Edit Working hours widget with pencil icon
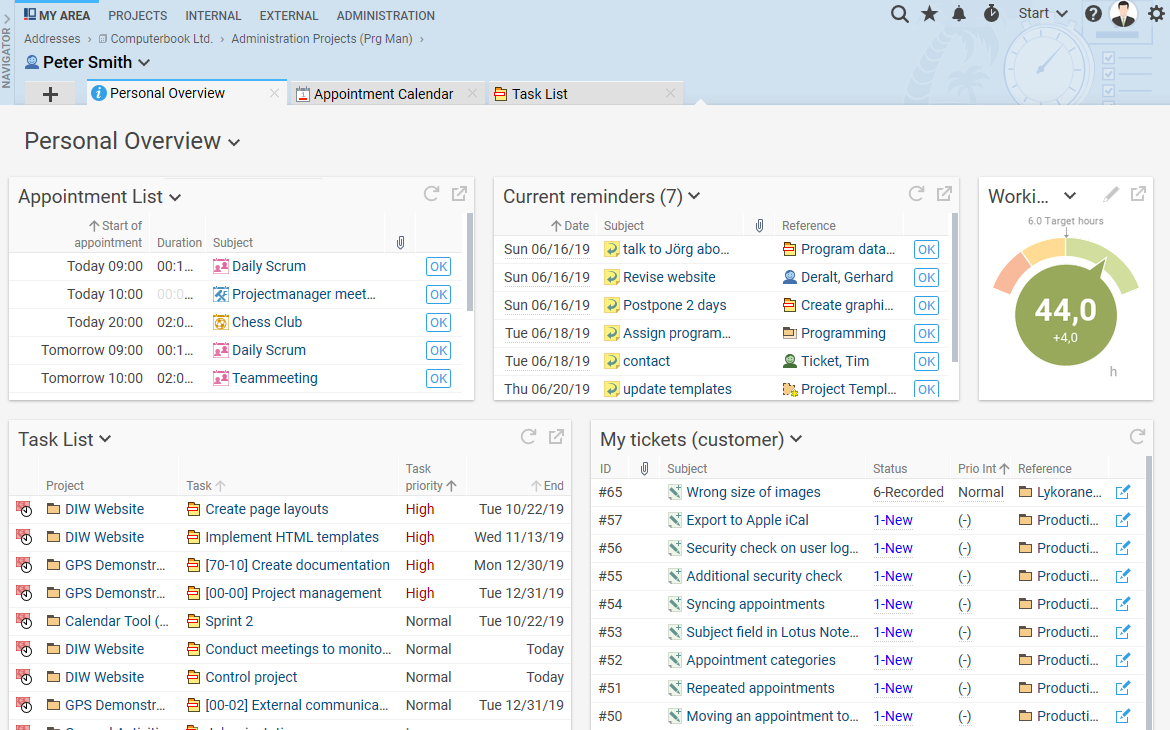The width and height of the screenshot is (1170, 730). (x=1110, y=194)
